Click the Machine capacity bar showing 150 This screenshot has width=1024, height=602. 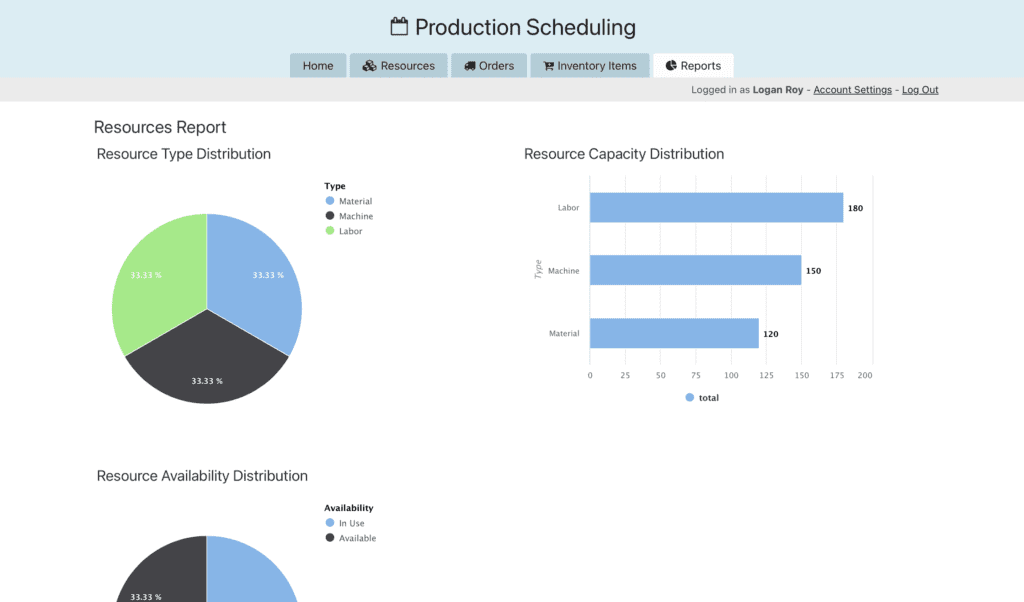click(695, 270)
